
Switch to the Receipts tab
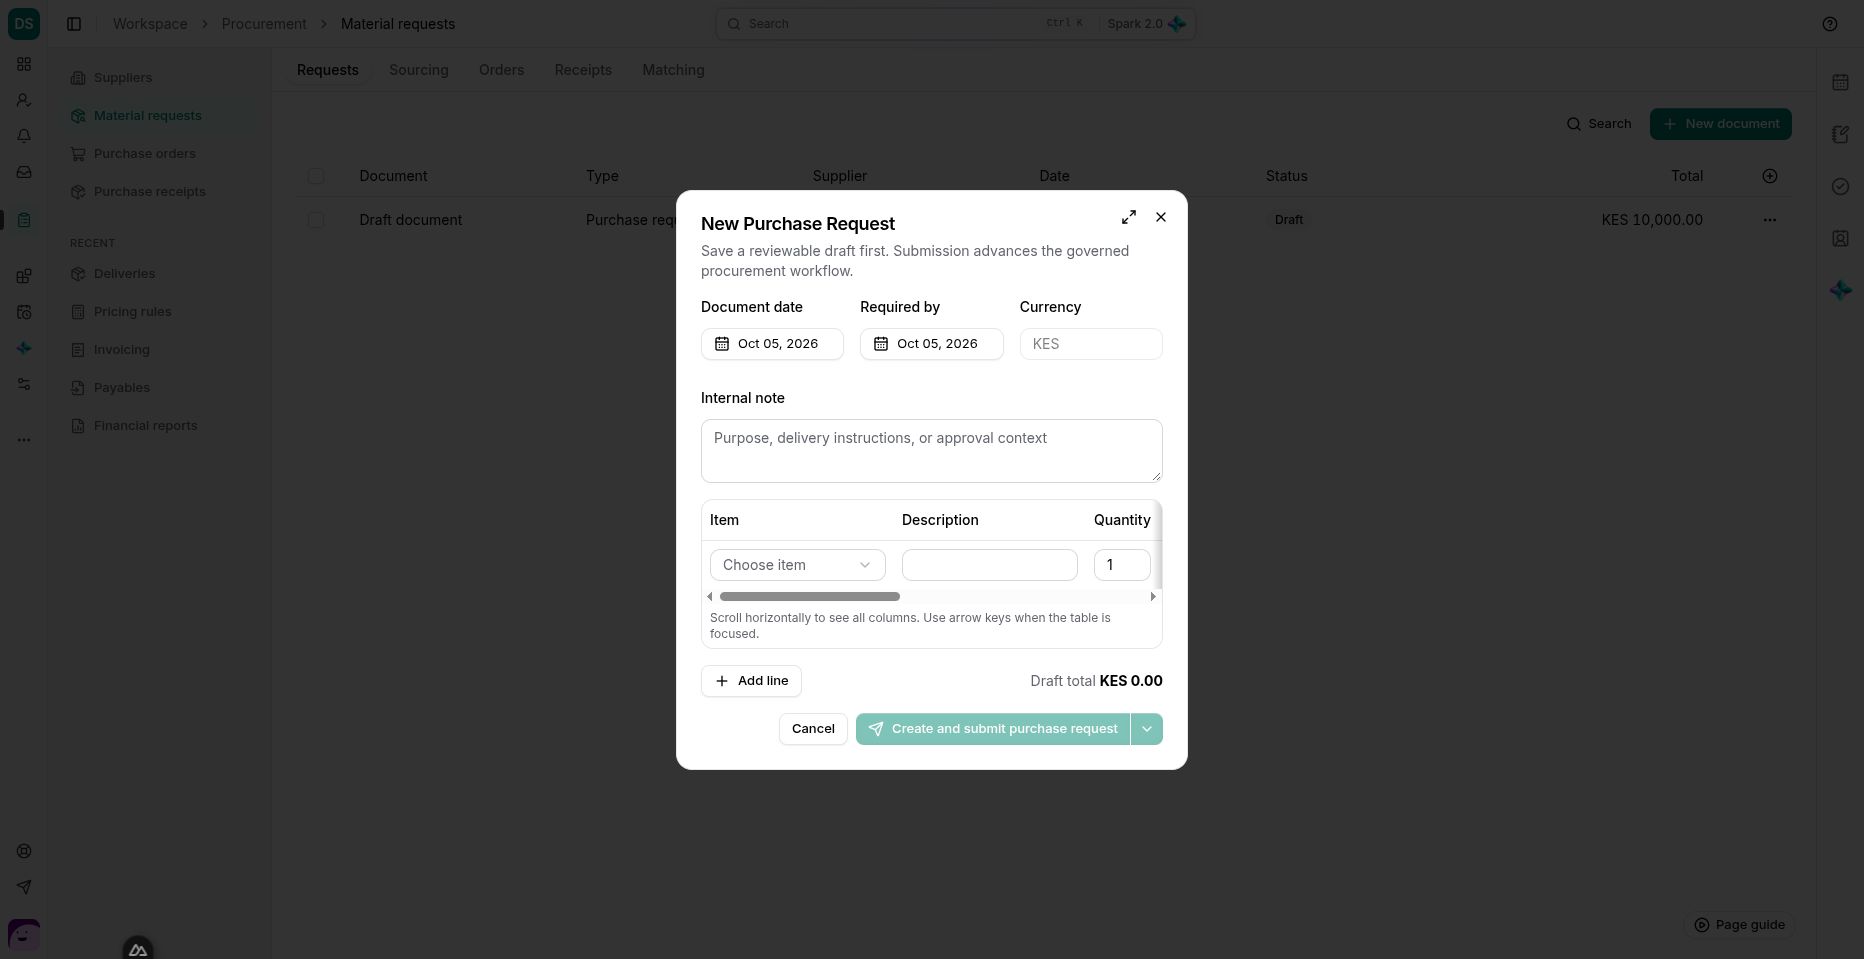[583, 70]
